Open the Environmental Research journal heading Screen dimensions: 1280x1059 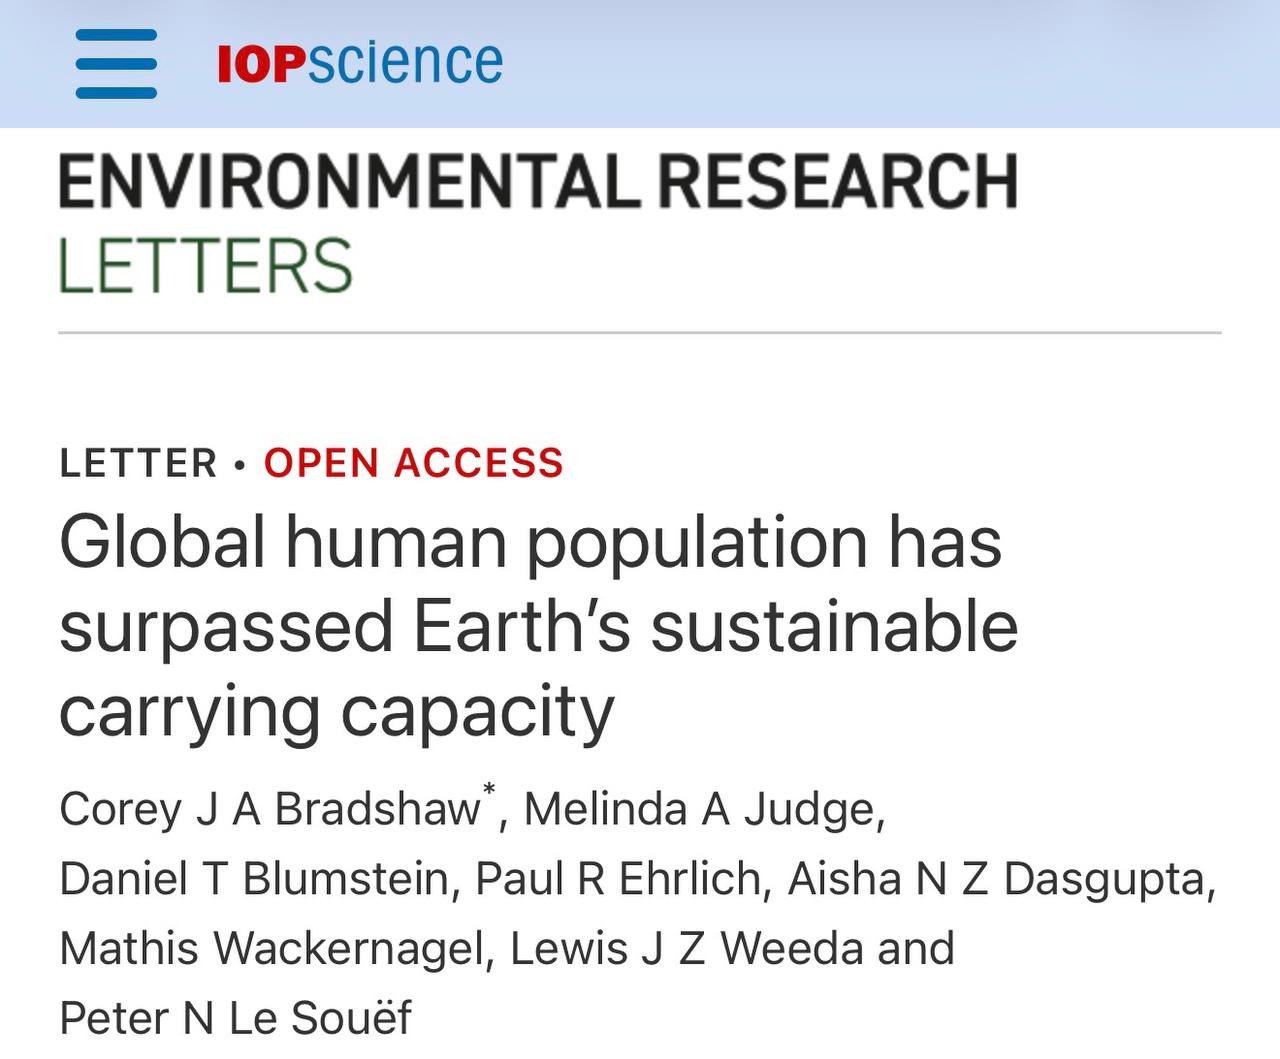click(538, 182)
